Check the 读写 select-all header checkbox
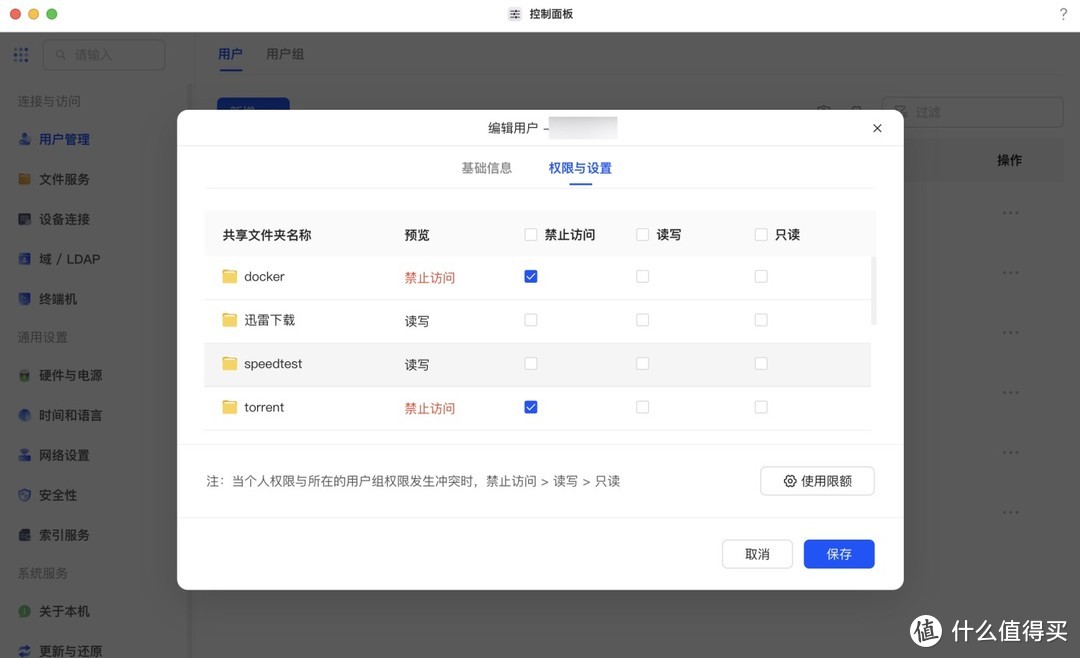The image size is (1080, 658). click(642, 235)
